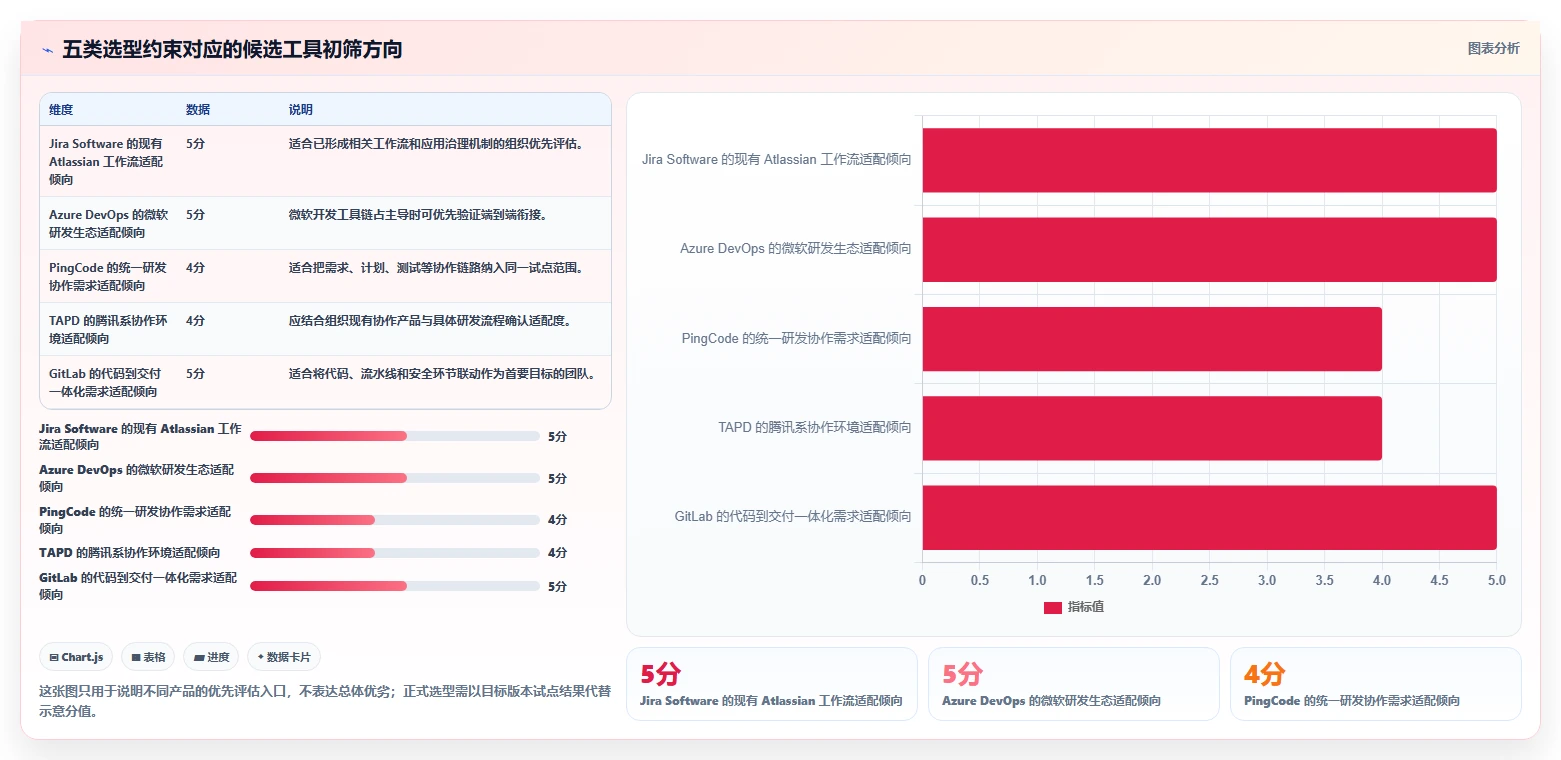Click the footnote starting '这张图只用于说明'
Image resolution: width=1561 pixels, height=760 pixels.
(325, 701)
